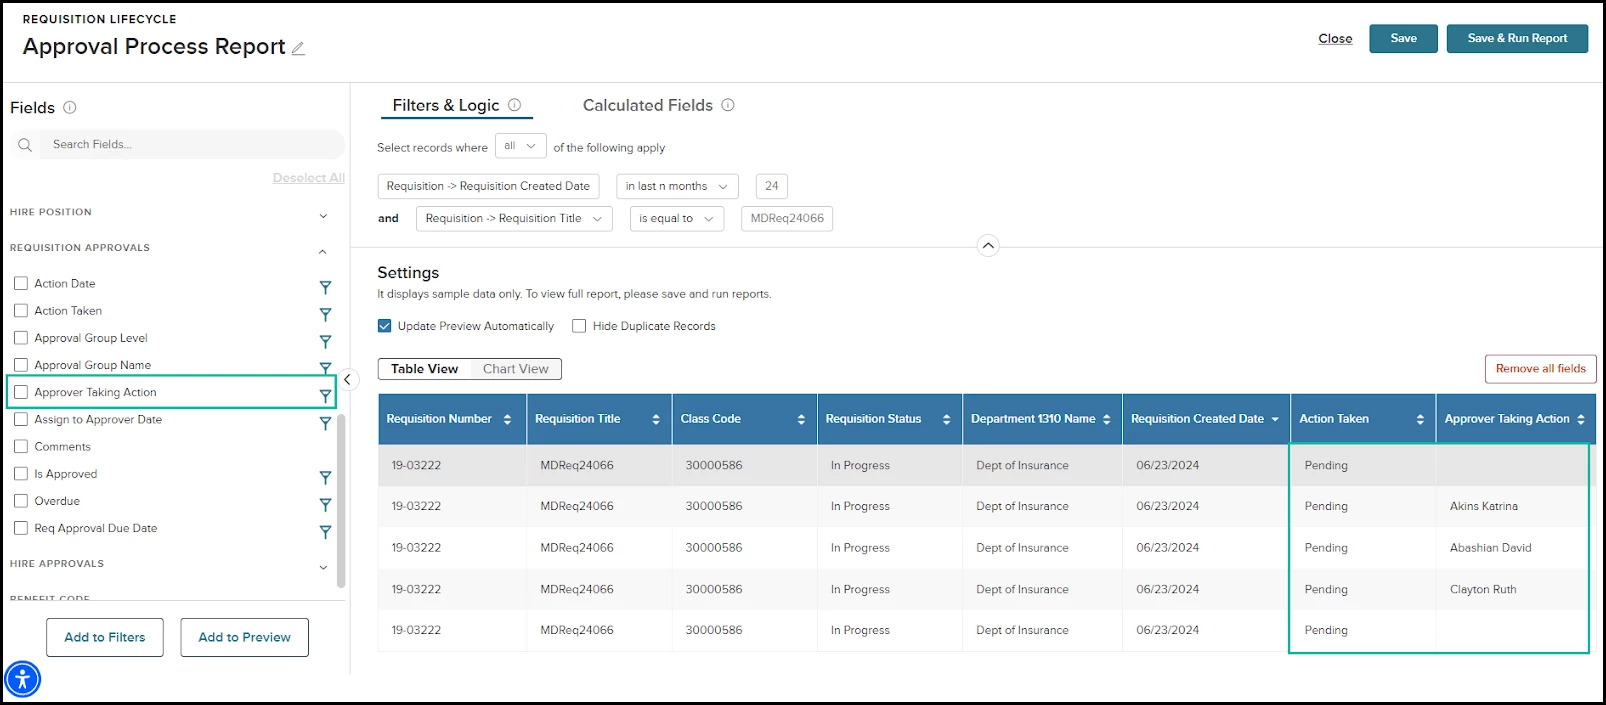This screenshot has height=705, width=1606.
Task: Click the Save button
Action: coord(1404,38)
